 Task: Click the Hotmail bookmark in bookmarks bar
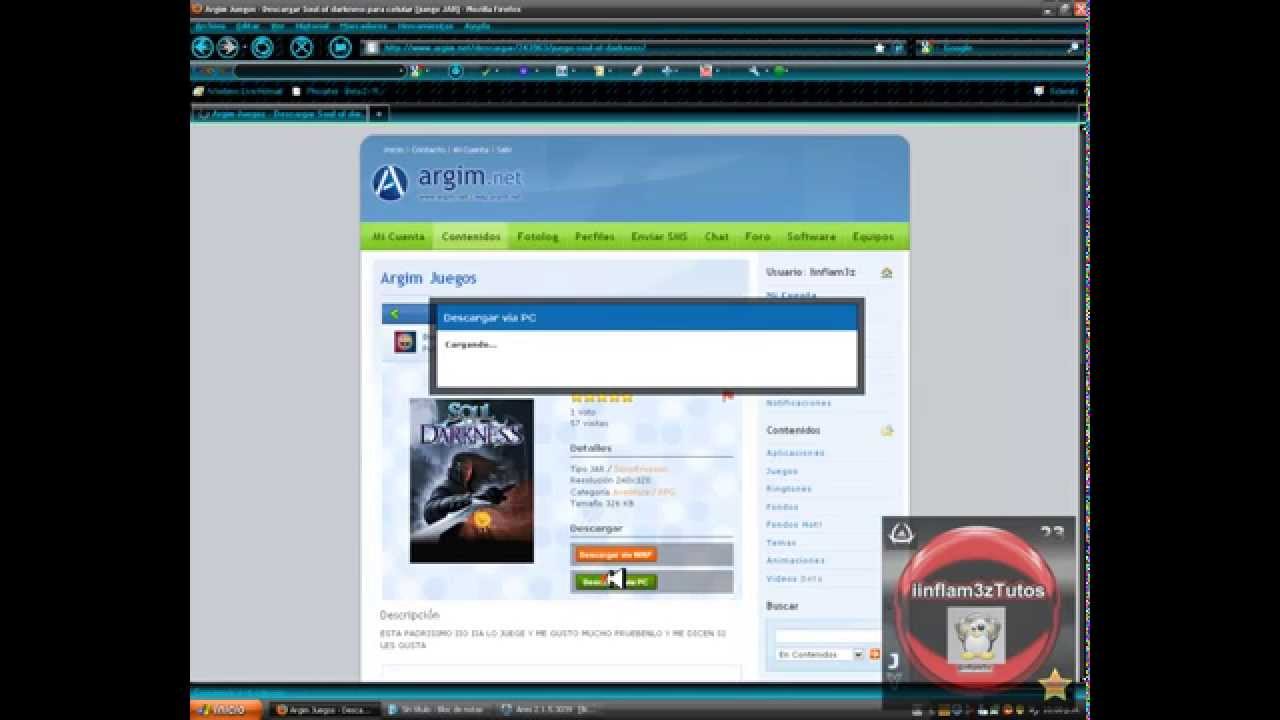[x=240, y=91]
